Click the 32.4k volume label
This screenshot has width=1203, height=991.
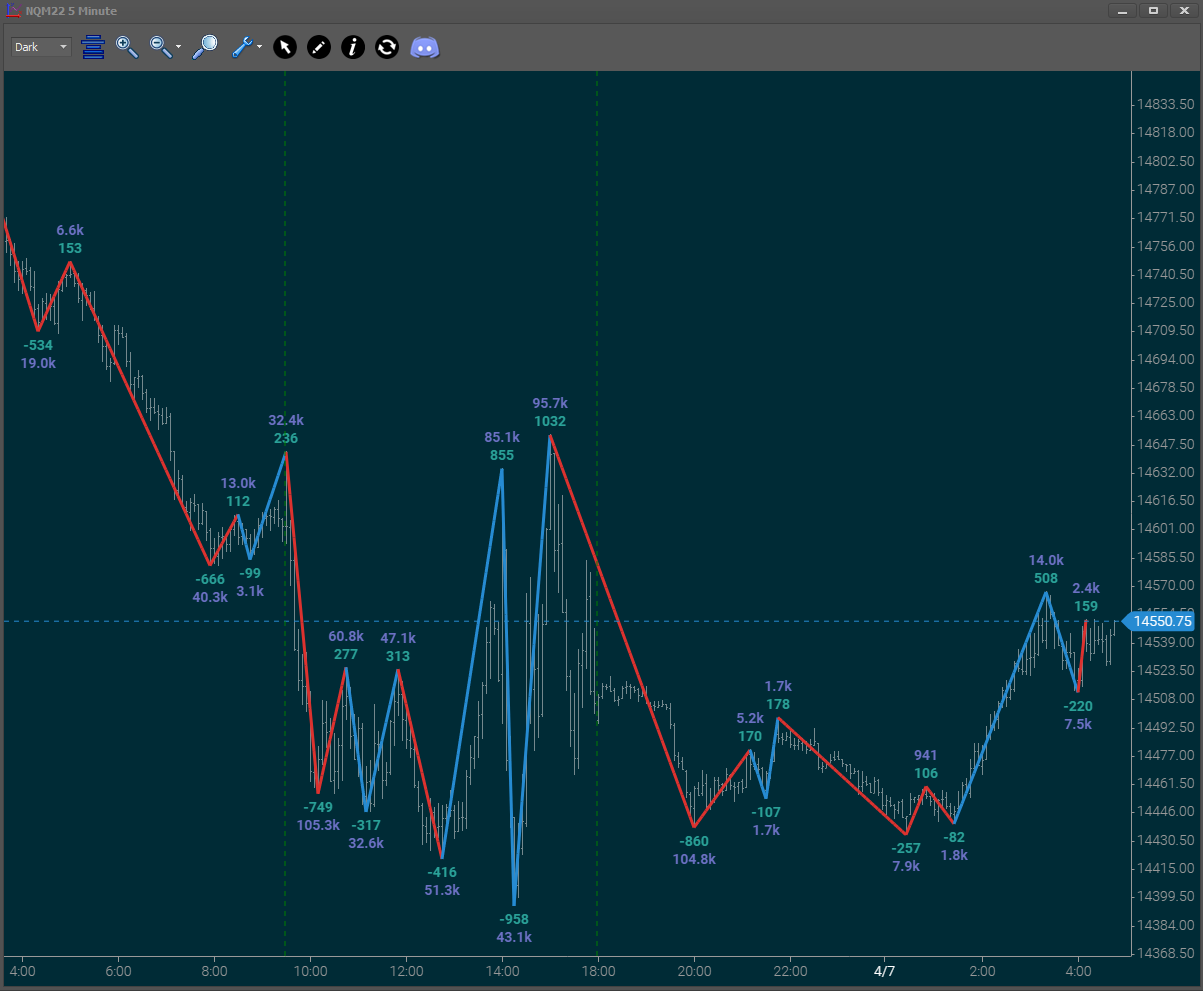pyautogui.click(x=286, y=420)
